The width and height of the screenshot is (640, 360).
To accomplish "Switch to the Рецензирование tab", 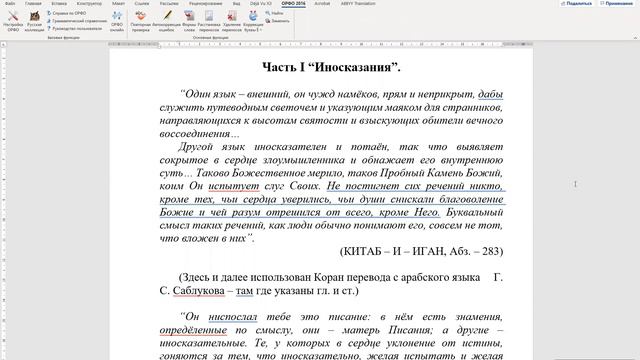I will click(x=206, y=3).
